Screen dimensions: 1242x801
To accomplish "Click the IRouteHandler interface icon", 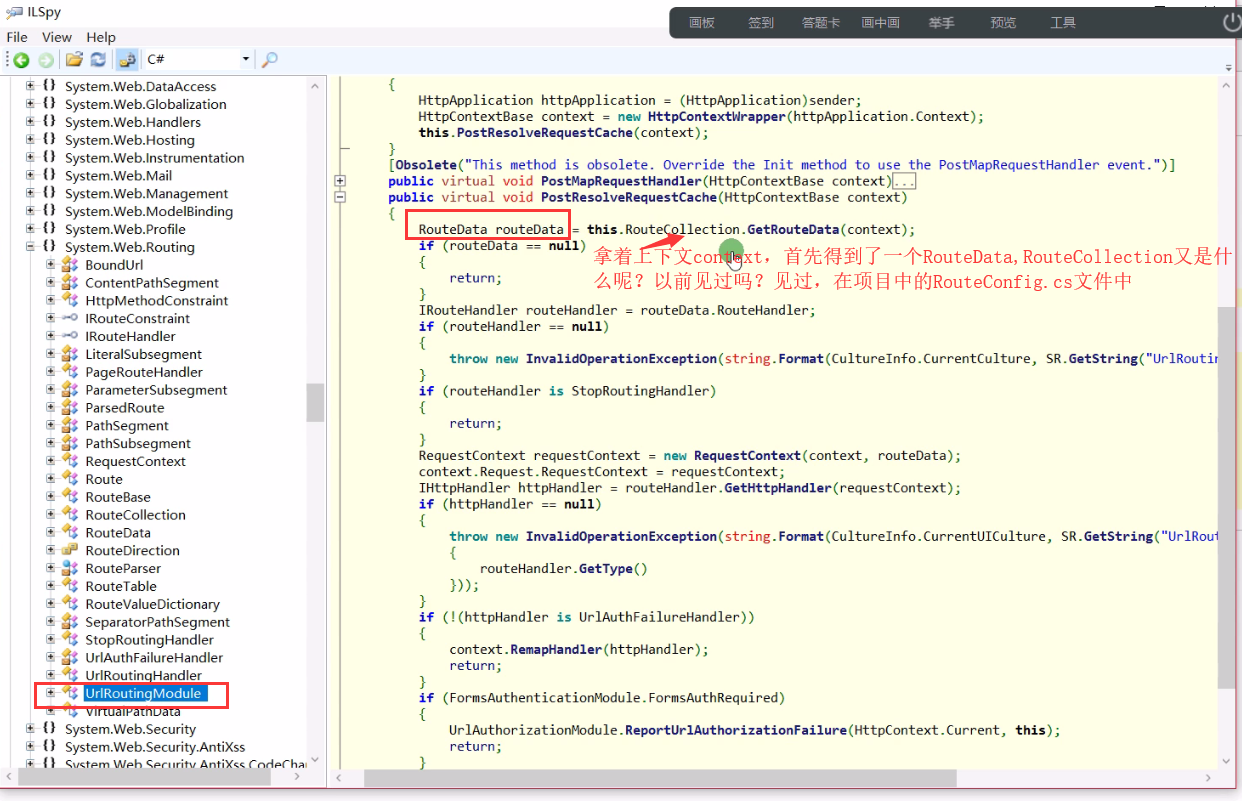I will tap(70, 336).
